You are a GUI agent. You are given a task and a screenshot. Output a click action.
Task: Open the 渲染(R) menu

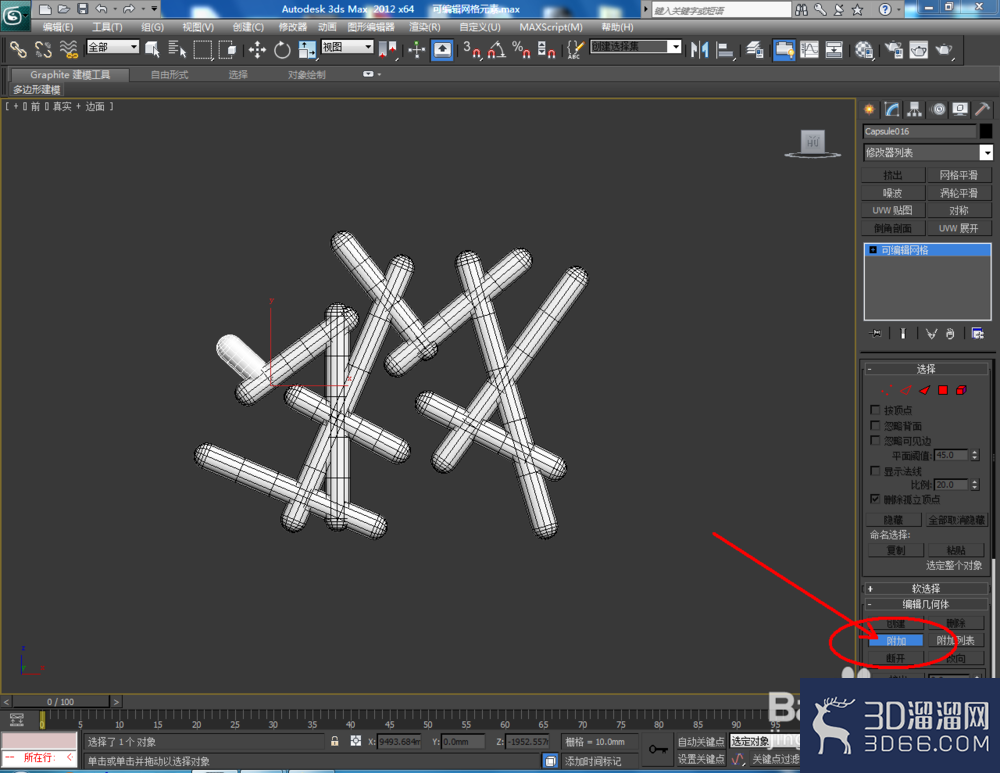pos(425,27)
